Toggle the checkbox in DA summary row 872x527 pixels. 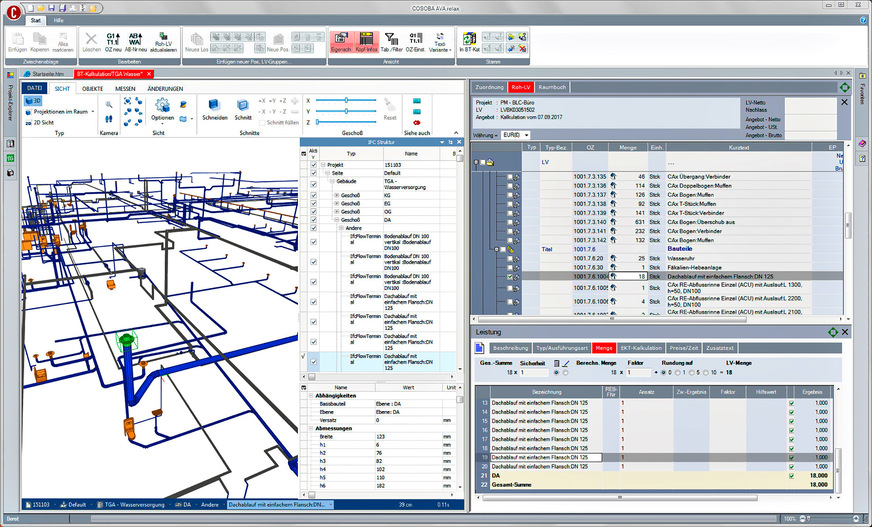click(x=791, y=475)
